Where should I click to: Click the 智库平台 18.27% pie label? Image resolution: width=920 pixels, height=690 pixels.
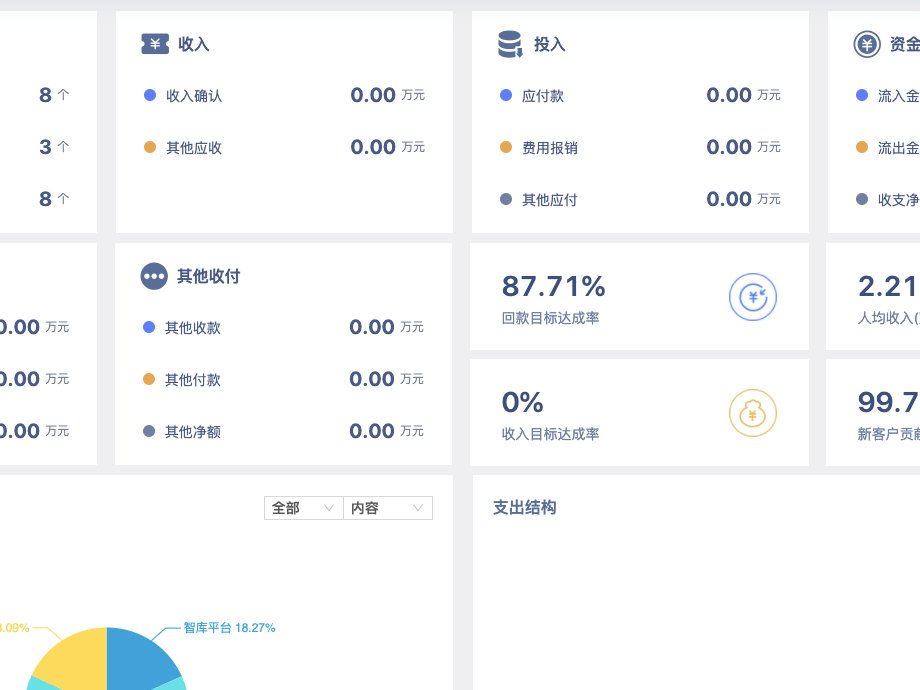[x=229, y=628]
